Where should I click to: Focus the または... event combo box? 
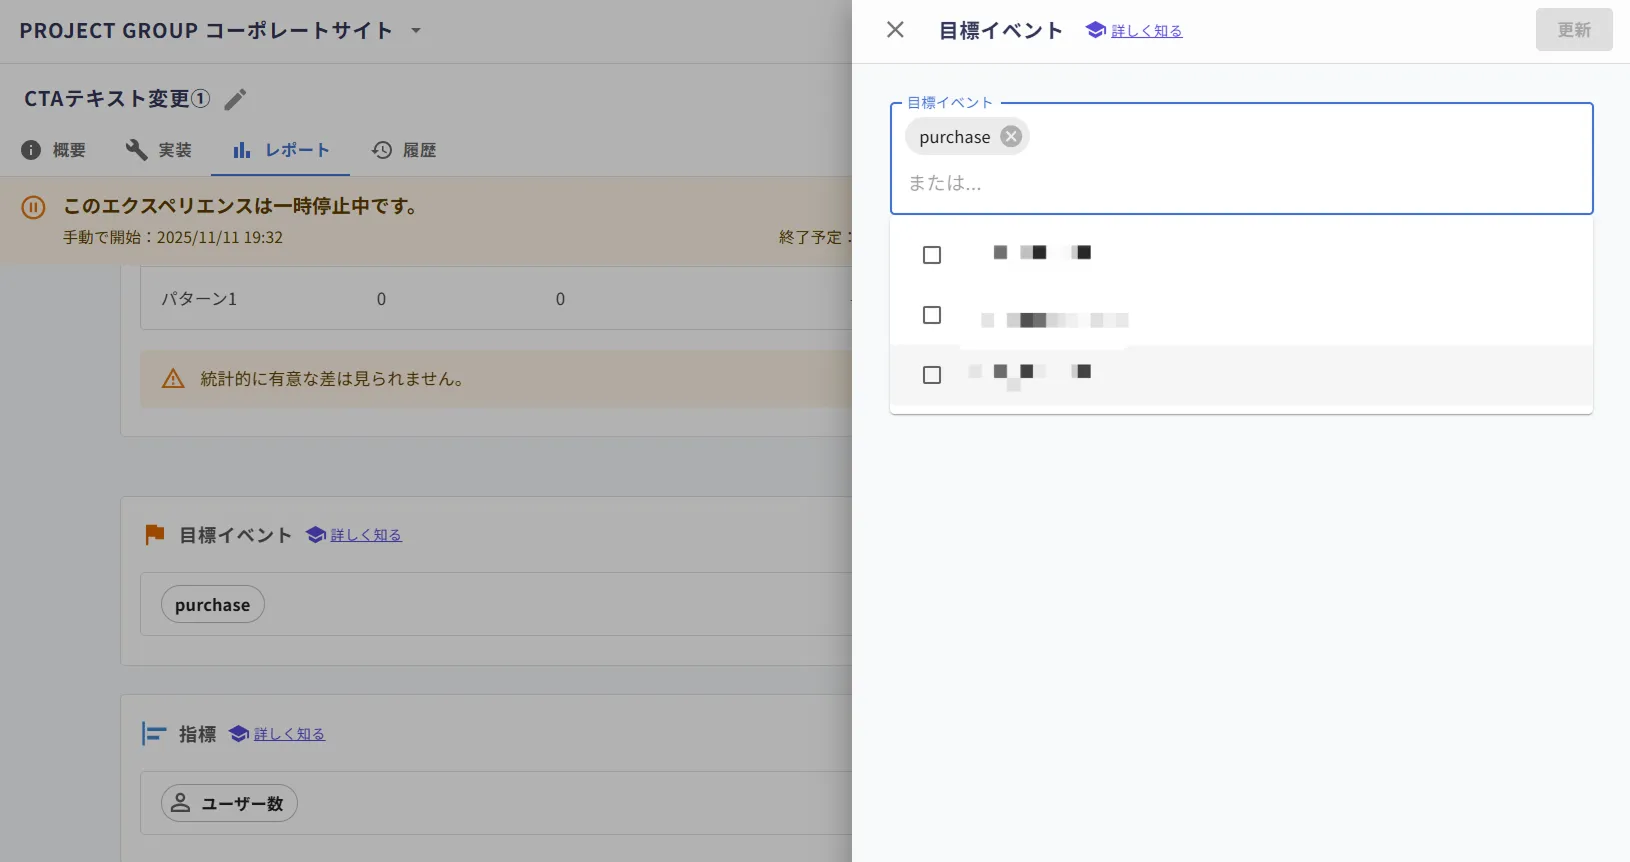[x=1240, y=183]
